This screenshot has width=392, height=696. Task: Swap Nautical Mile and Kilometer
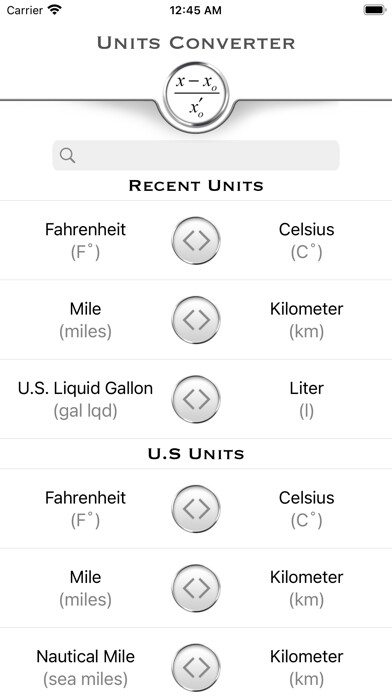click(x=196, y=667)
